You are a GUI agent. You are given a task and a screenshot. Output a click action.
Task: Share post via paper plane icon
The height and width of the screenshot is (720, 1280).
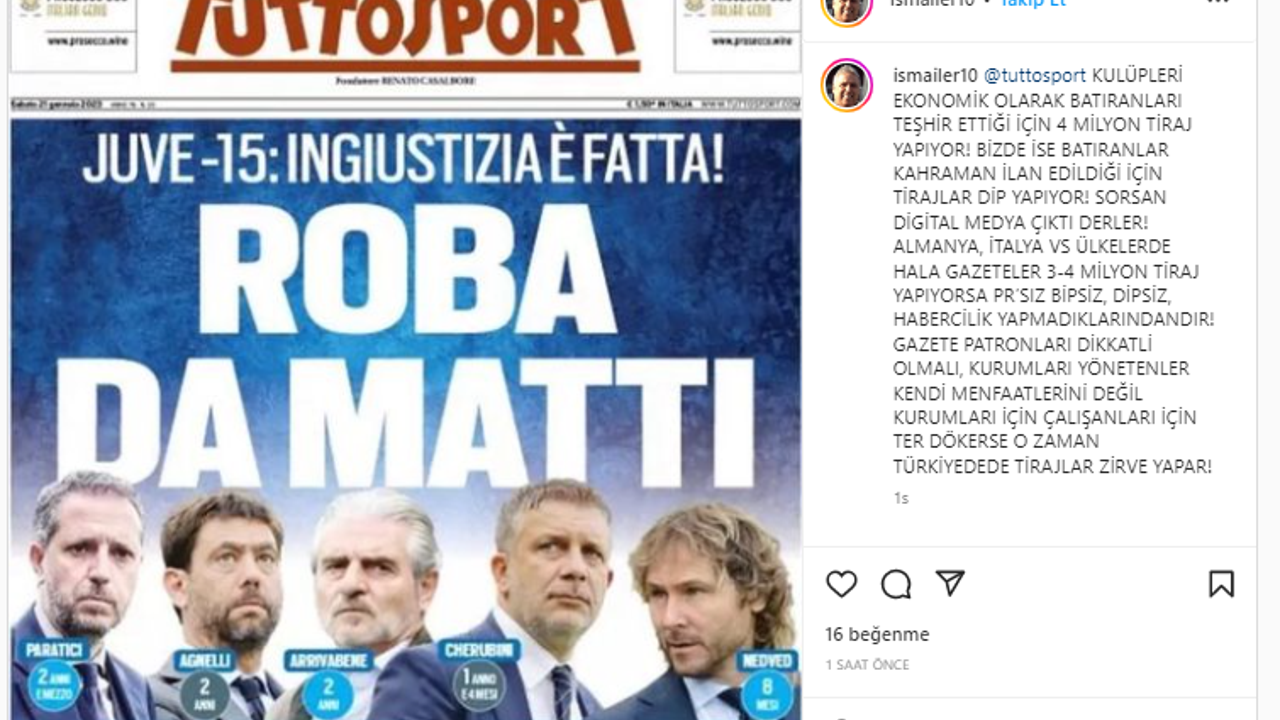(x=950, y=584)
